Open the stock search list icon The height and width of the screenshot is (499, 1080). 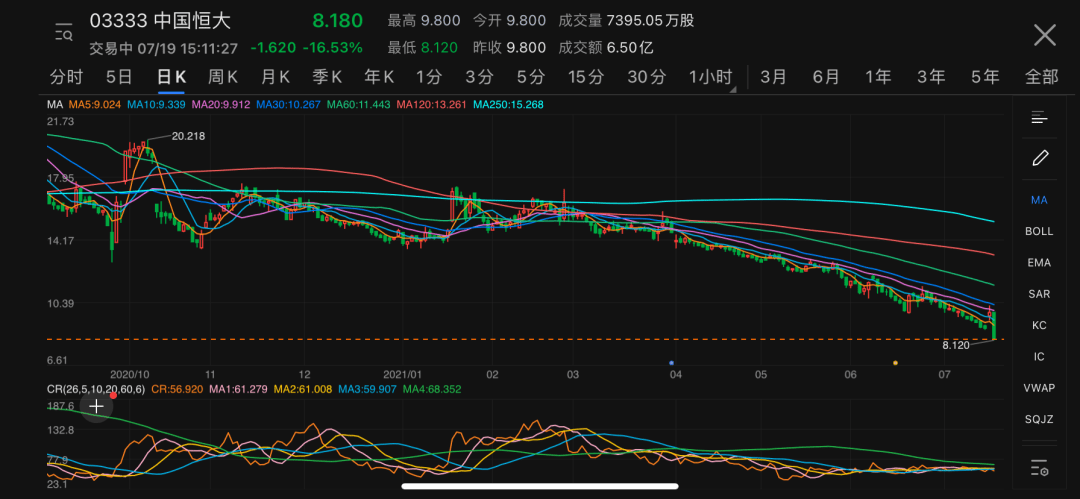[63, 32]
